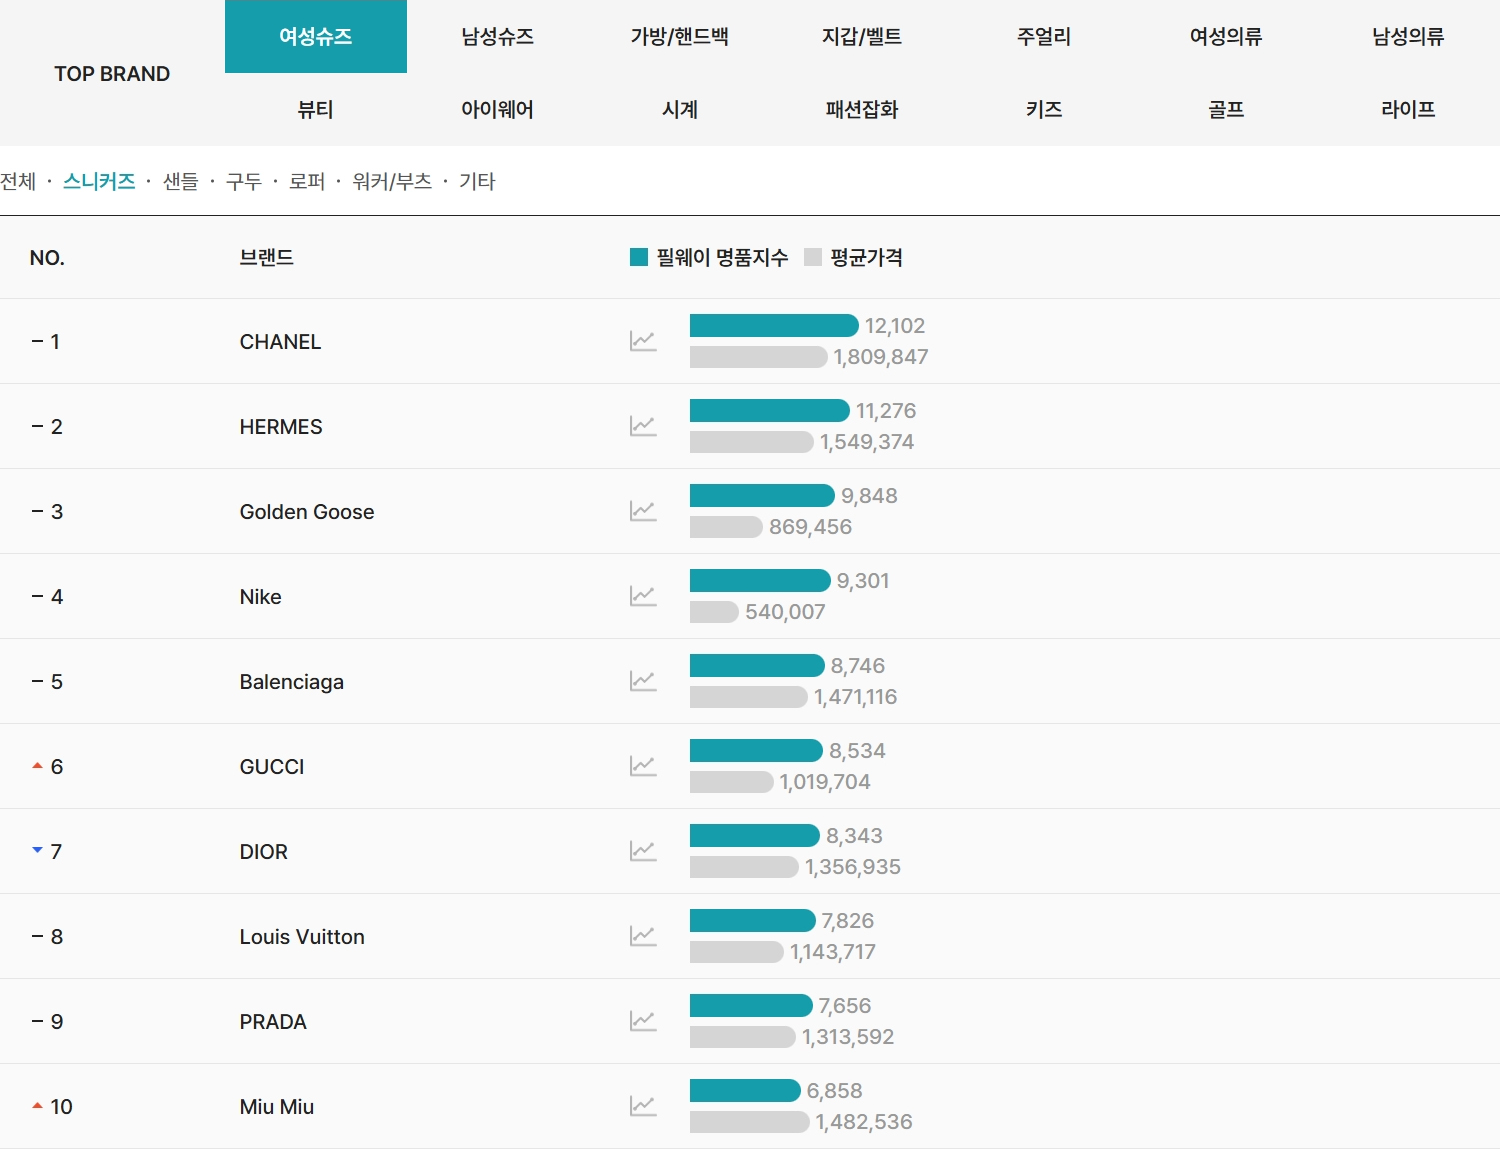Image resolution: width=1500 pixels, height=1149 pixels.
Task: Open the trend chart icon for PRADA
Action: pos(643,1021)
